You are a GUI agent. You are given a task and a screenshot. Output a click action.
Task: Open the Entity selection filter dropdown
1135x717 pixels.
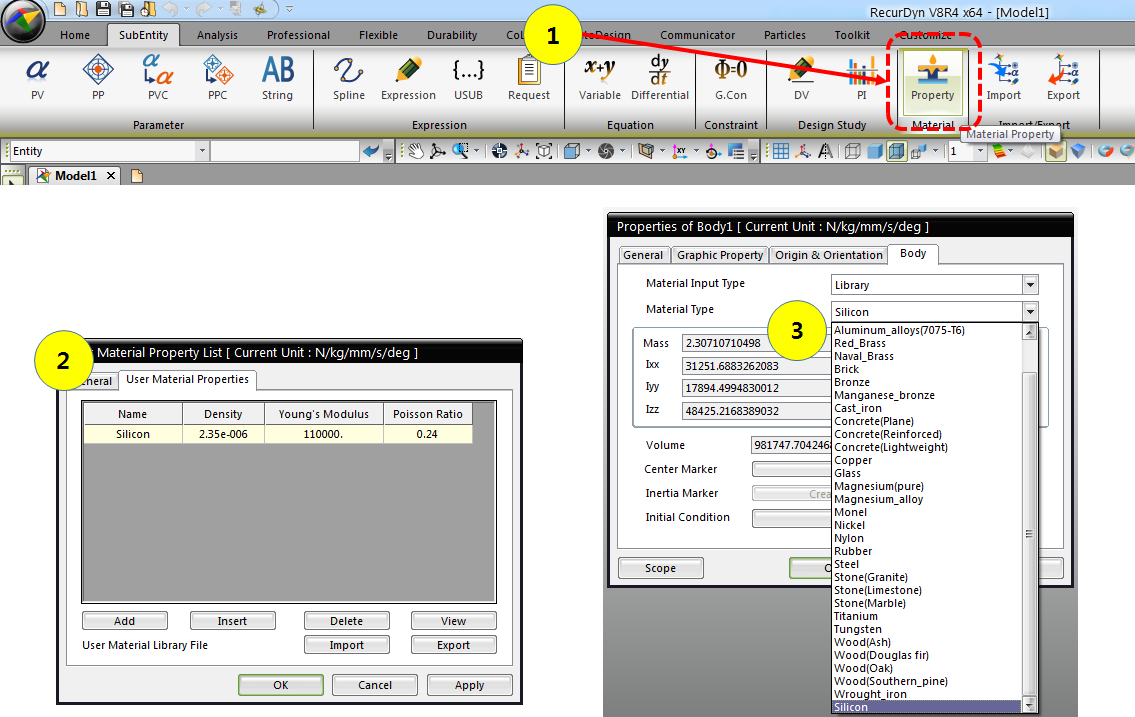(x=202, y=151)
